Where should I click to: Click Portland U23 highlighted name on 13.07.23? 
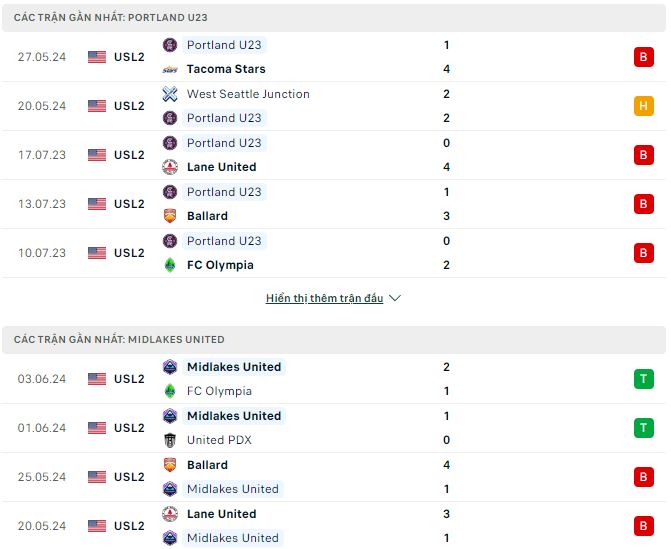click(224, 192)
